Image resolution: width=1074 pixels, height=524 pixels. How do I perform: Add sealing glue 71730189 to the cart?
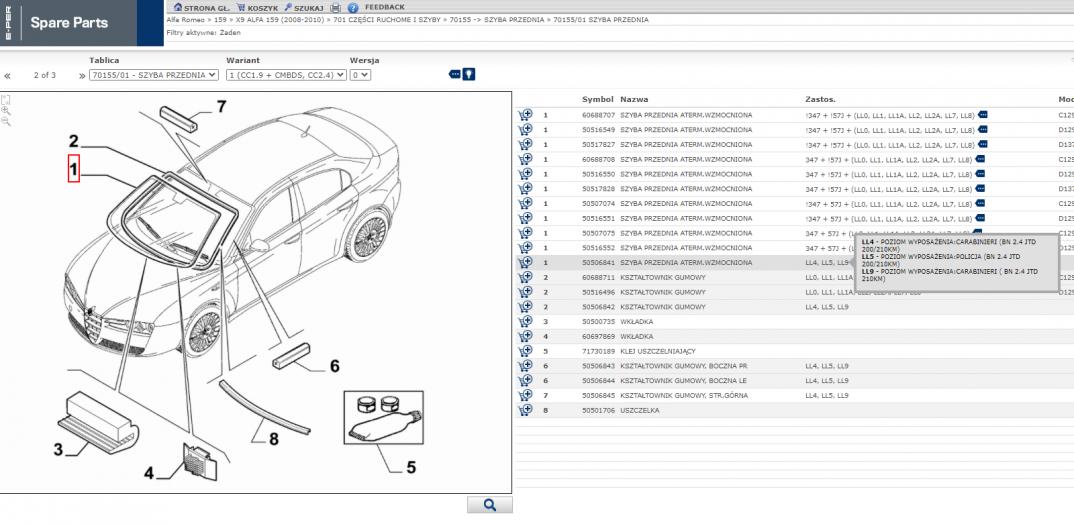click(525, 351)
